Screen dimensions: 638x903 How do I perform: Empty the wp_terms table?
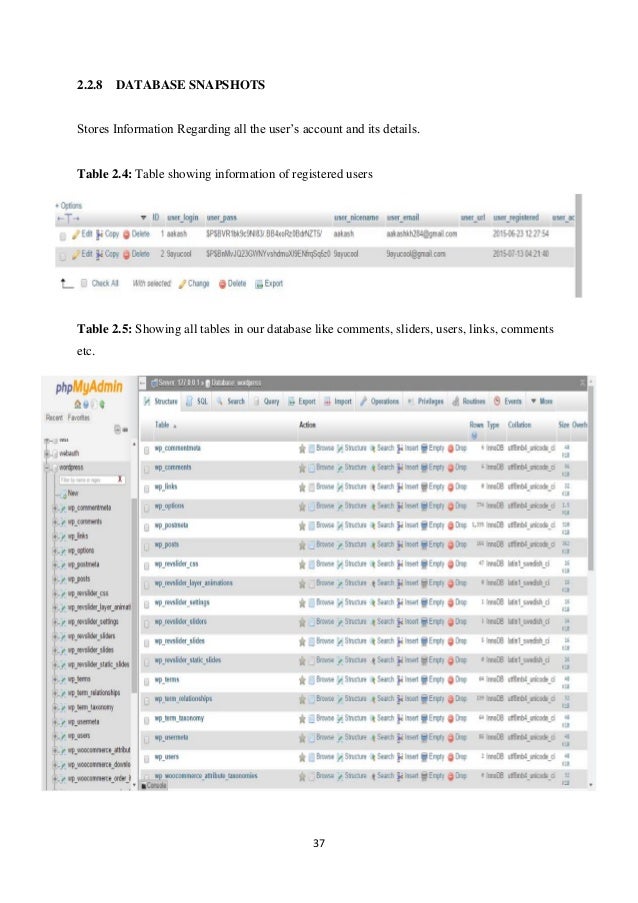(432, 680)
